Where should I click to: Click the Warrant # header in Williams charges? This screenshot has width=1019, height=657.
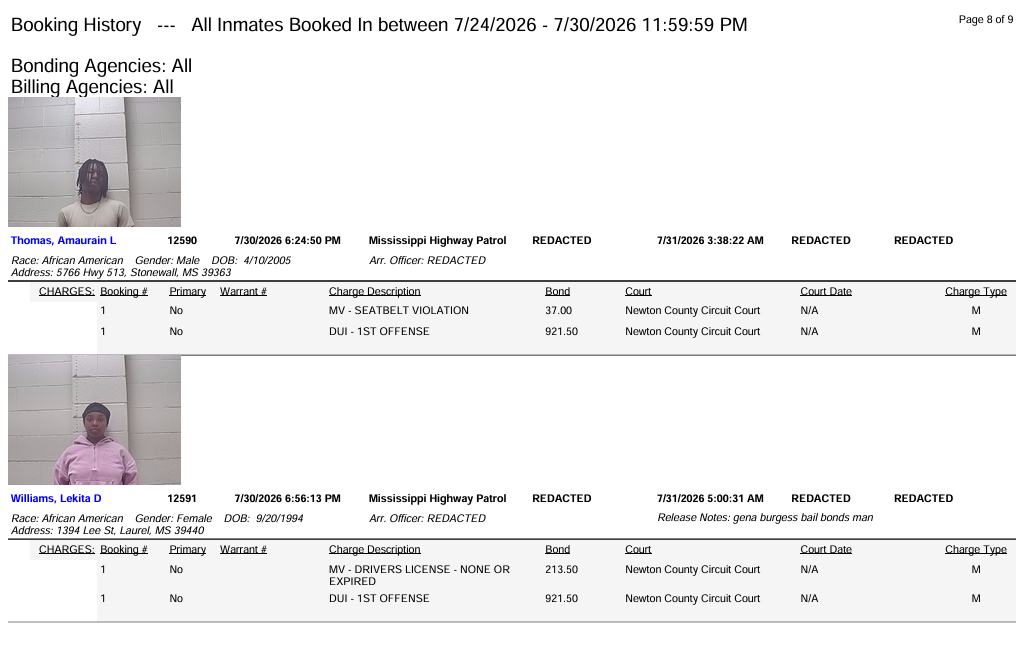tap(243, 549)
